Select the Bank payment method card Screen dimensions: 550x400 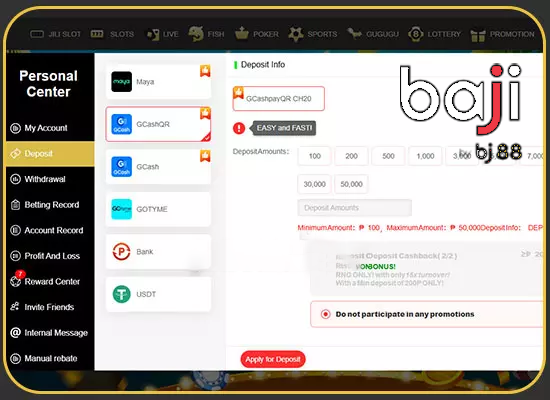[158, 252]
